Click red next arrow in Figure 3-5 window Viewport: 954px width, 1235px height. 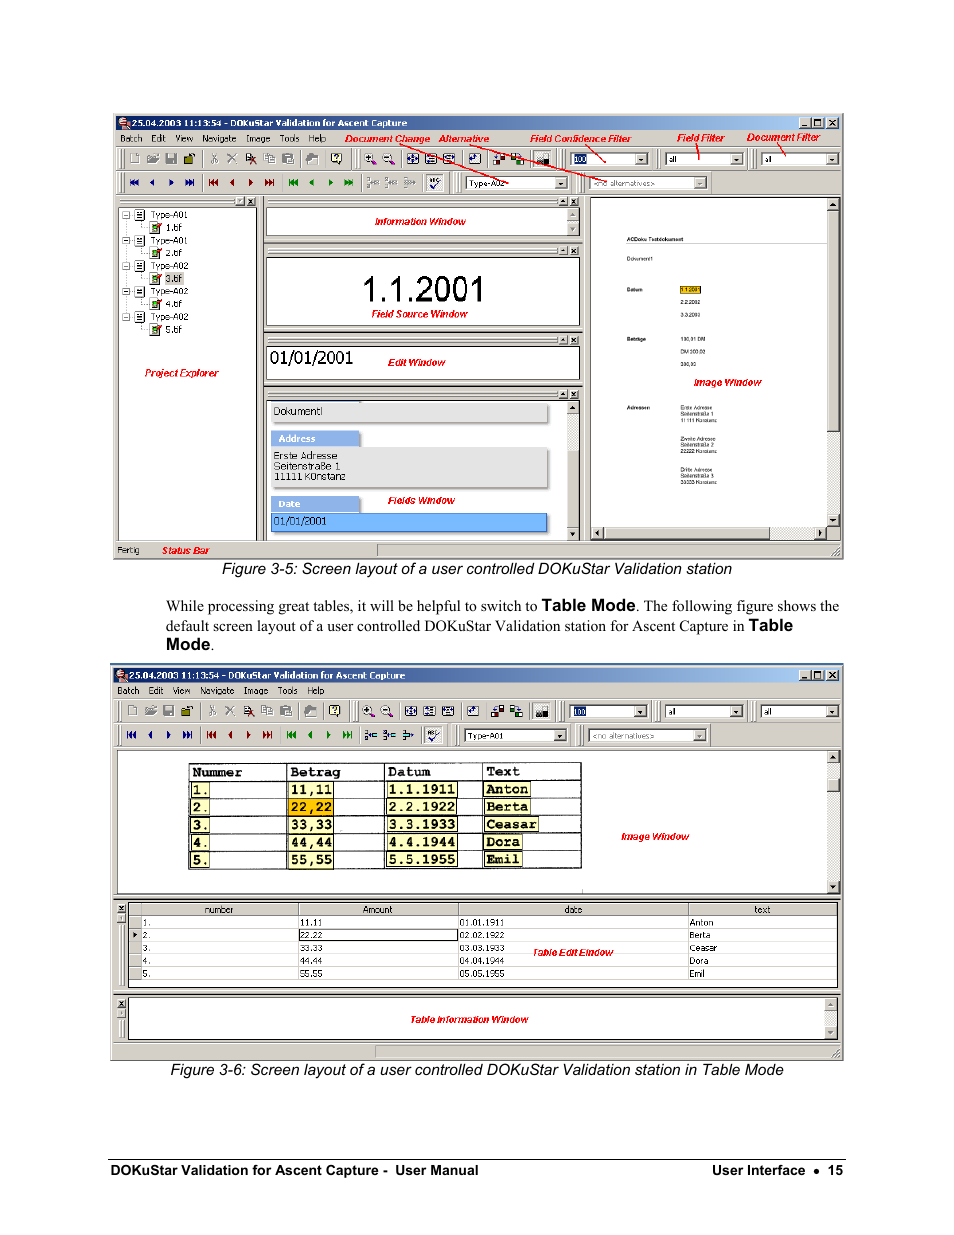click(251, 183)
